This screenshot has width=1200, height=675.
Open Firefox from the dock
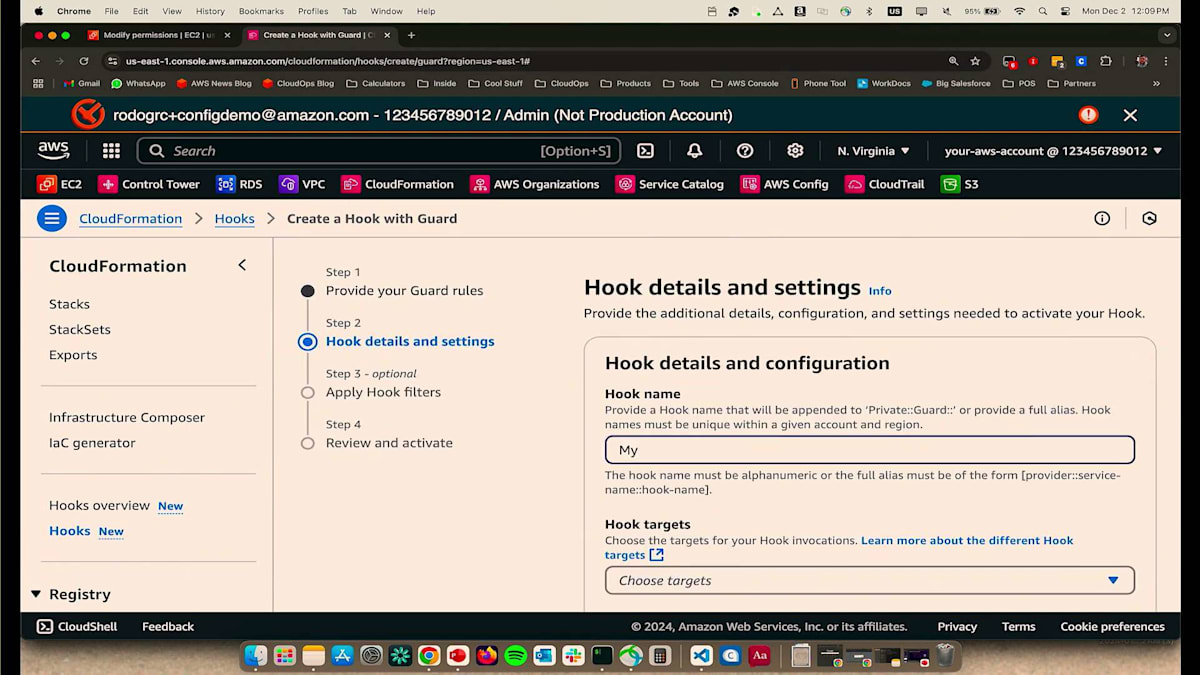click(487, 656)
